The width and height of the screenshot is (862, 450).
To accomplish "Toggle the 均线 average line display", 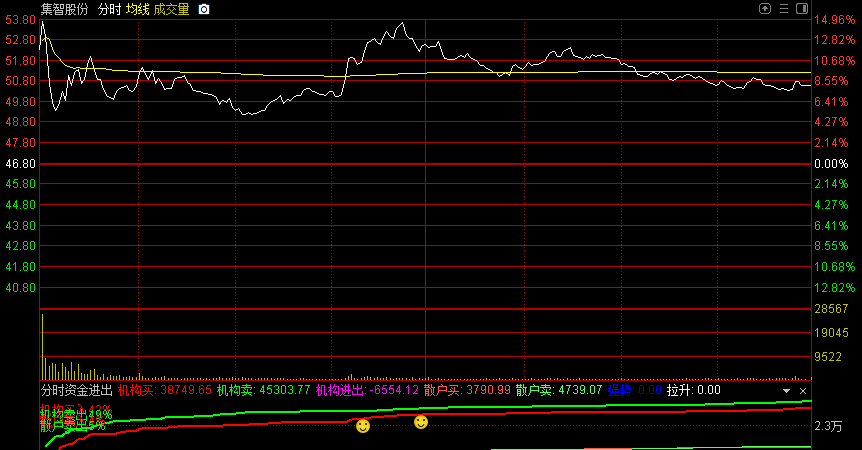I will (x=137, y=9).
